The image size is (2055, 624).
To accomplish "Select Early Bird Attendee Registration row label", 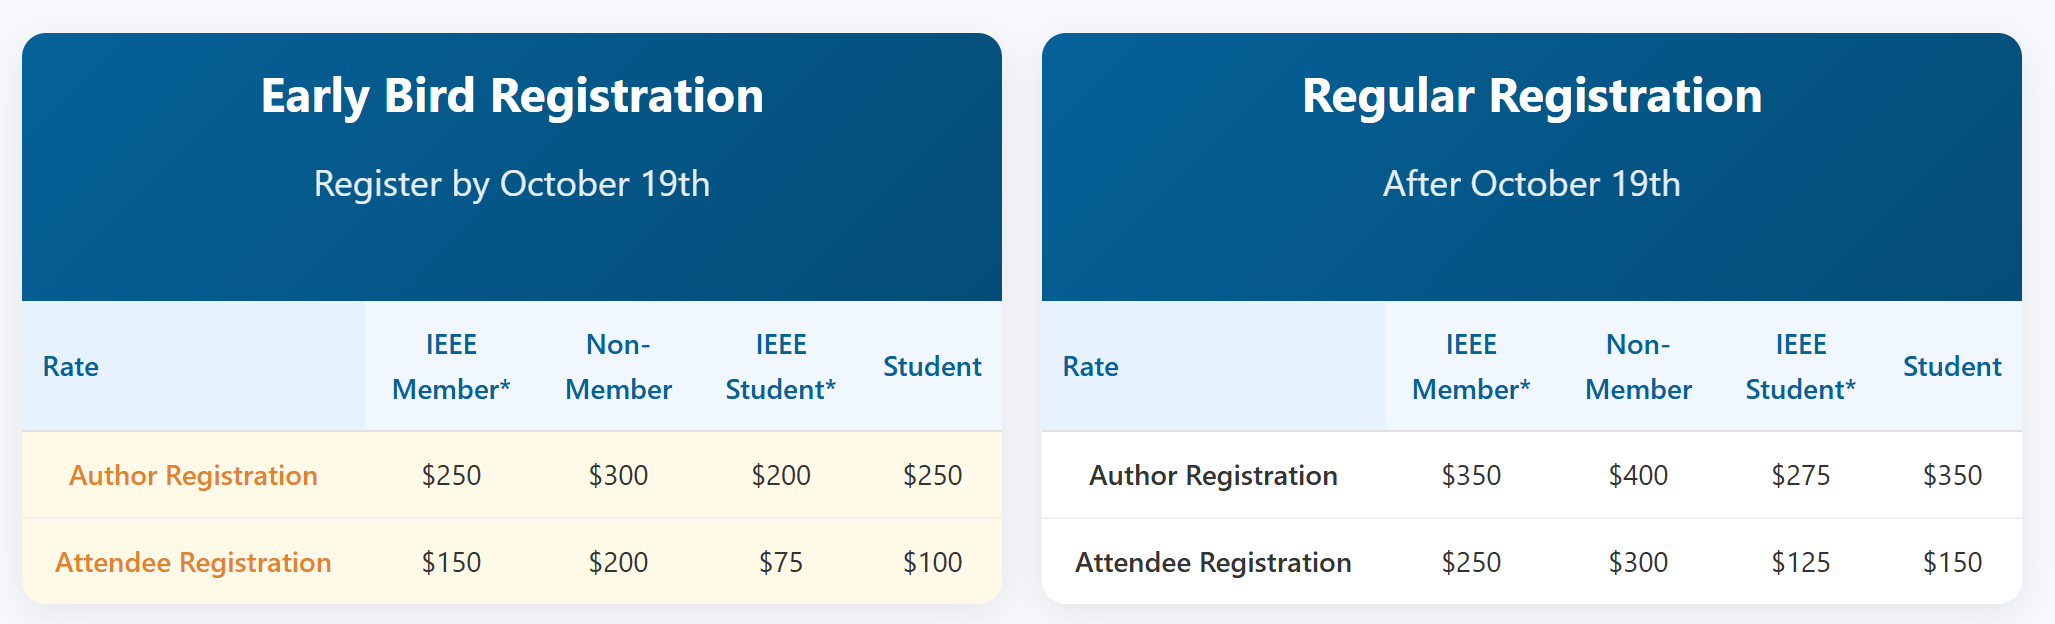I will (x=193, y=562).
